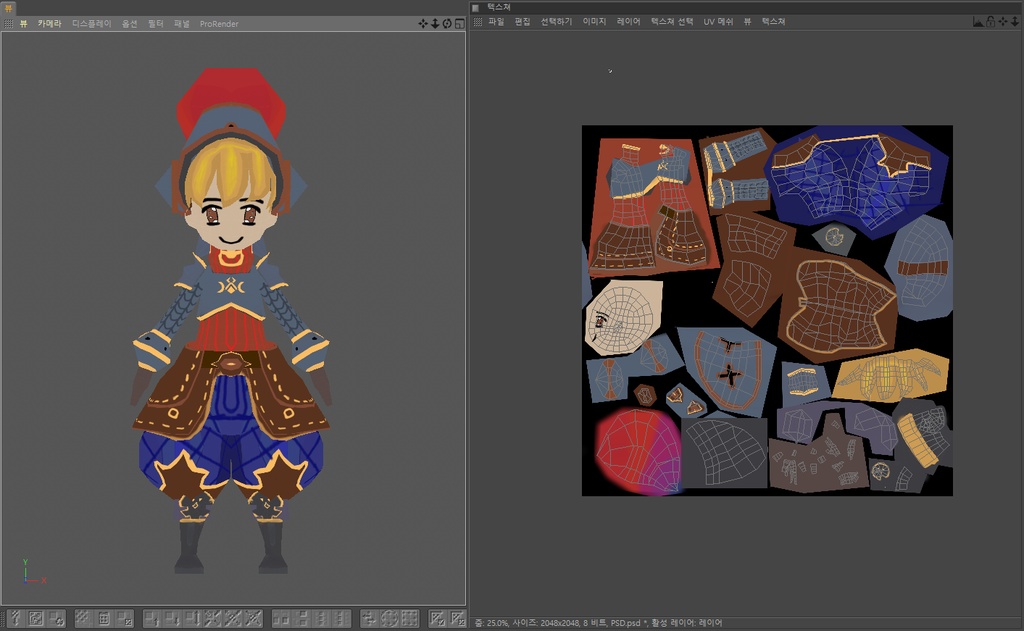Open the 이미지 menu
The image size is (1024, 631).
tap(594, 22)
